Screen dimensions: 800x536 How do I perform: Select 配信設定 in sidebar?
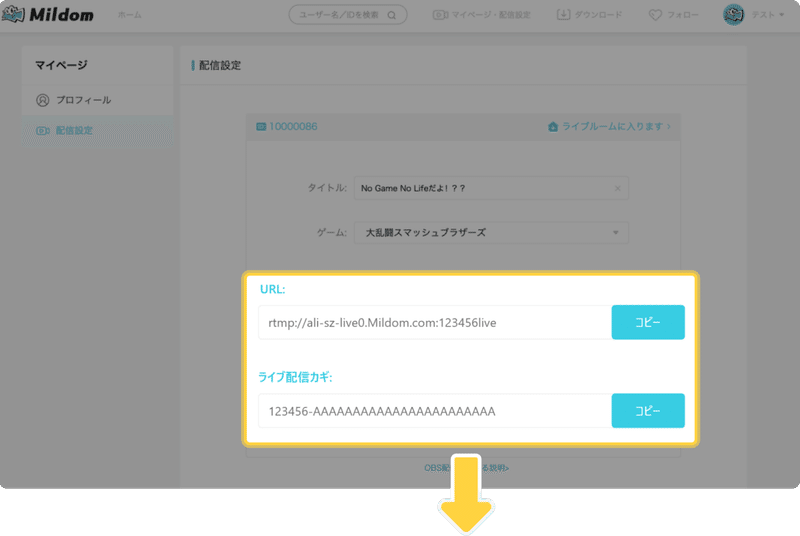pos(97,131)
